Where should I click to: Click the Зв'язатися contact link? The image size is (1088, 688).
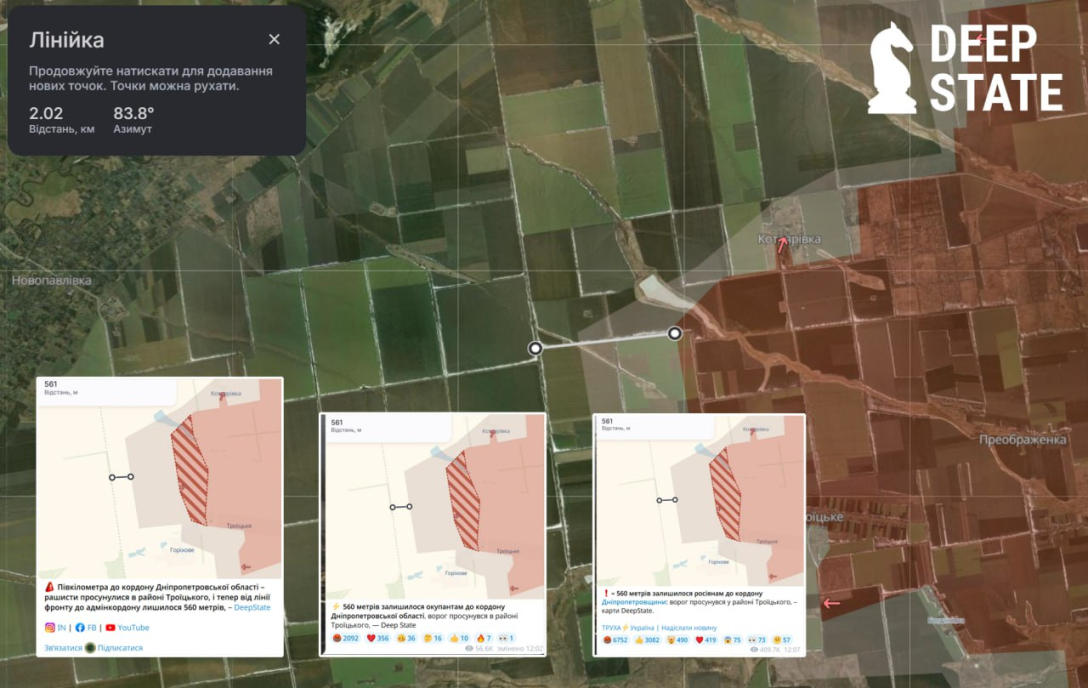tap(62, 648)
